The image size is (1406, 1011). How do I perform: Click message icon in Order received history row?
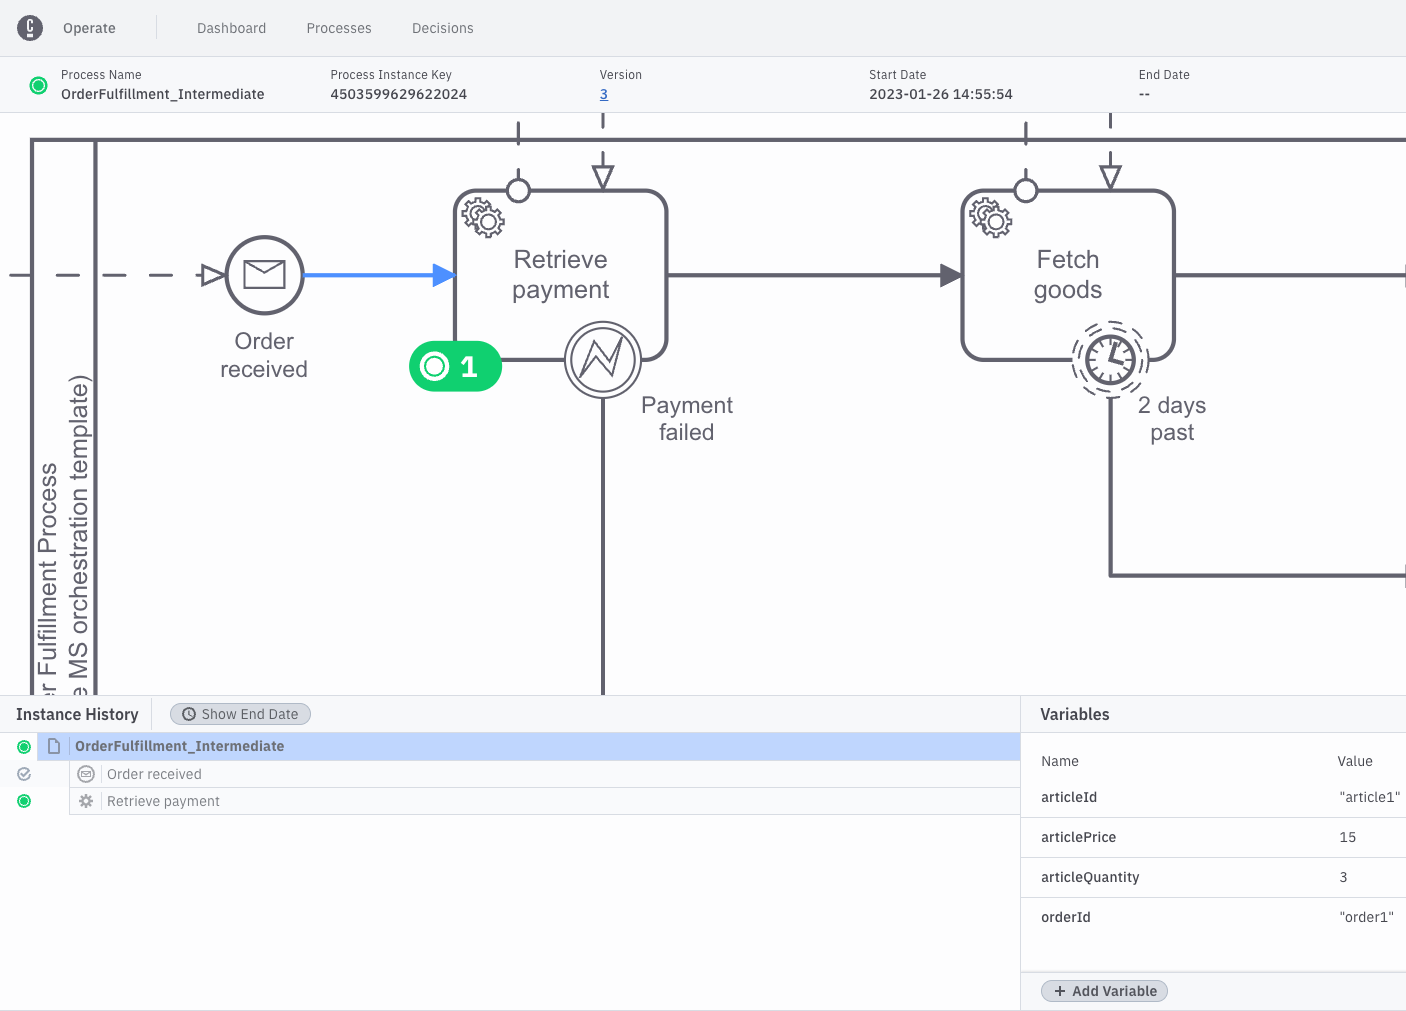tap(86, 774)
